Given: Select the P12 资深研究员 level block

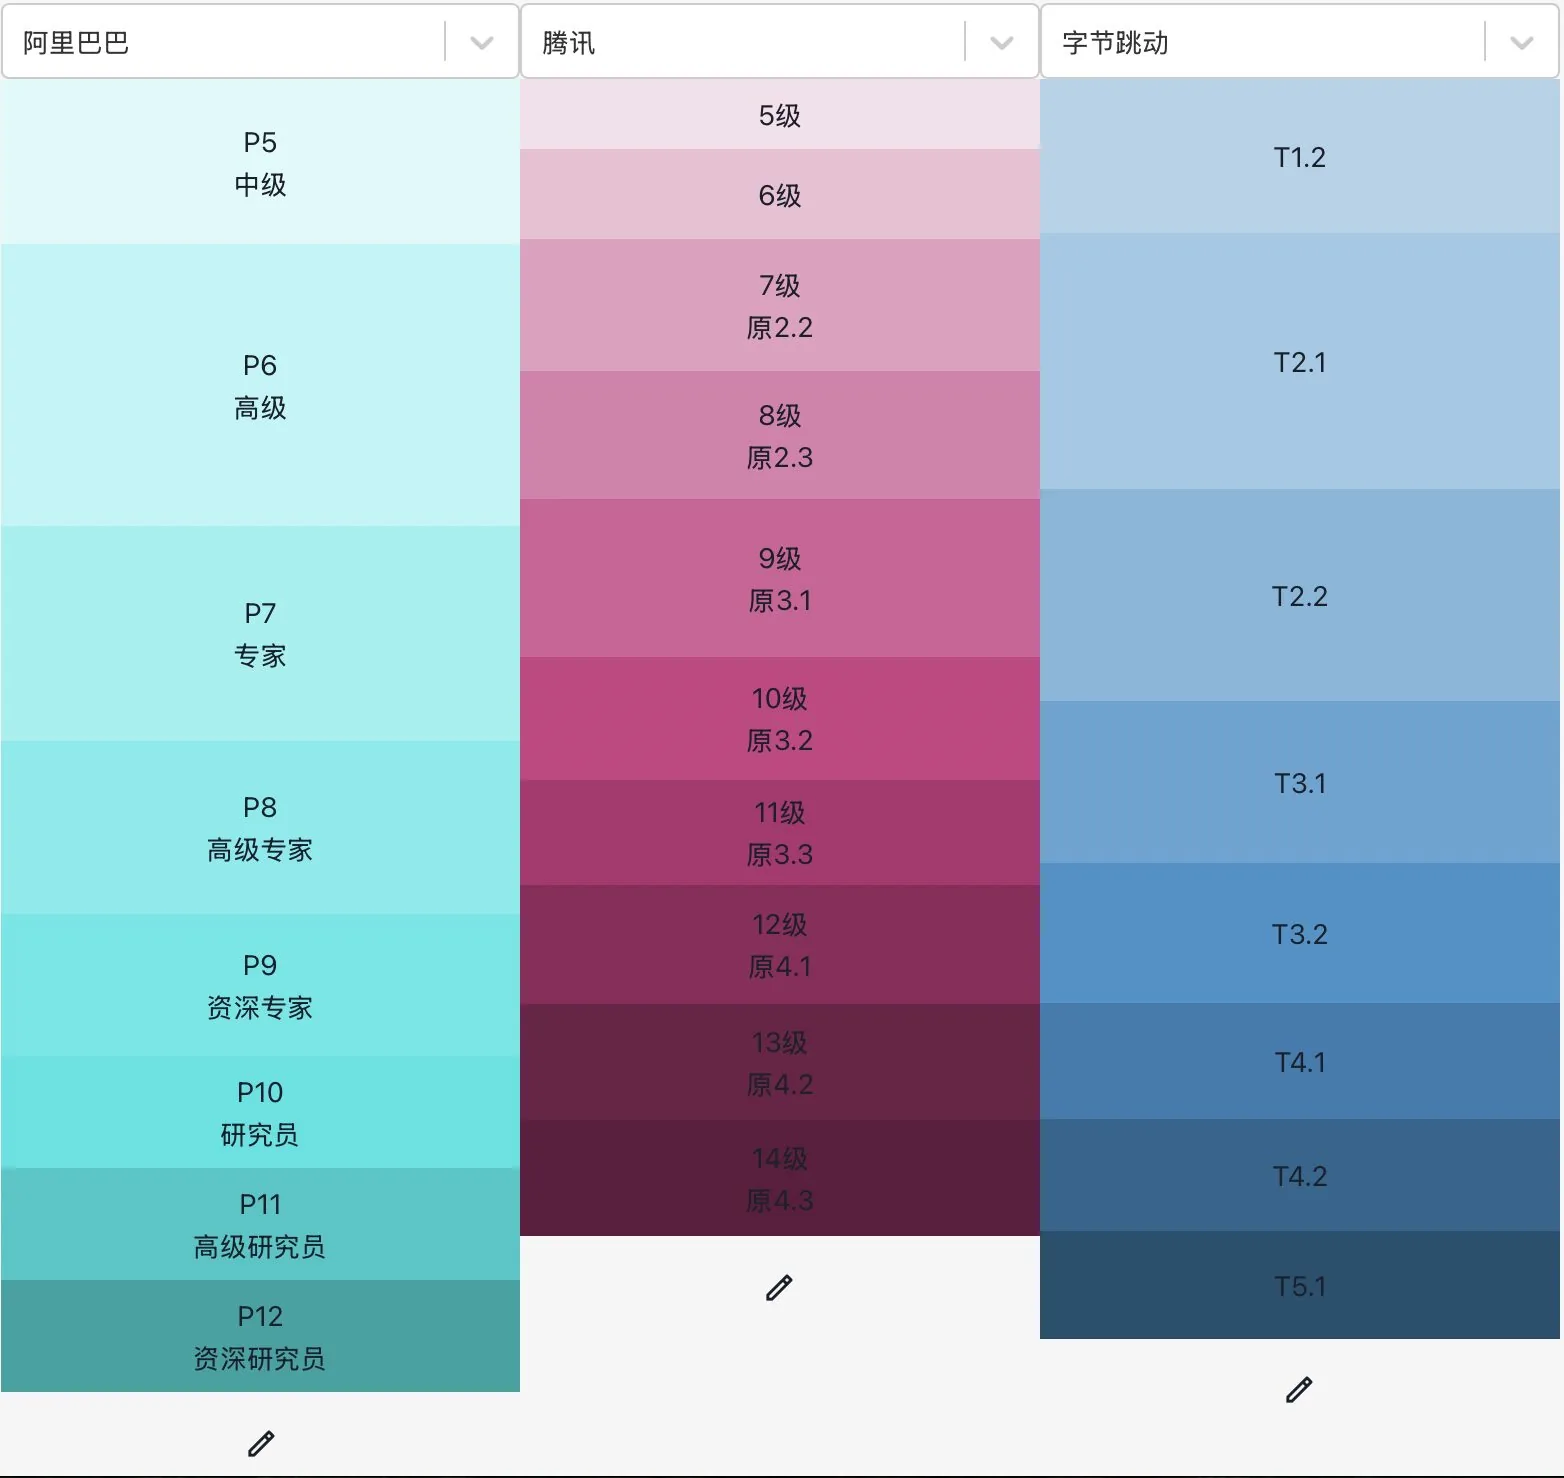Looking at the screenshot, I should coord(260,1336).
